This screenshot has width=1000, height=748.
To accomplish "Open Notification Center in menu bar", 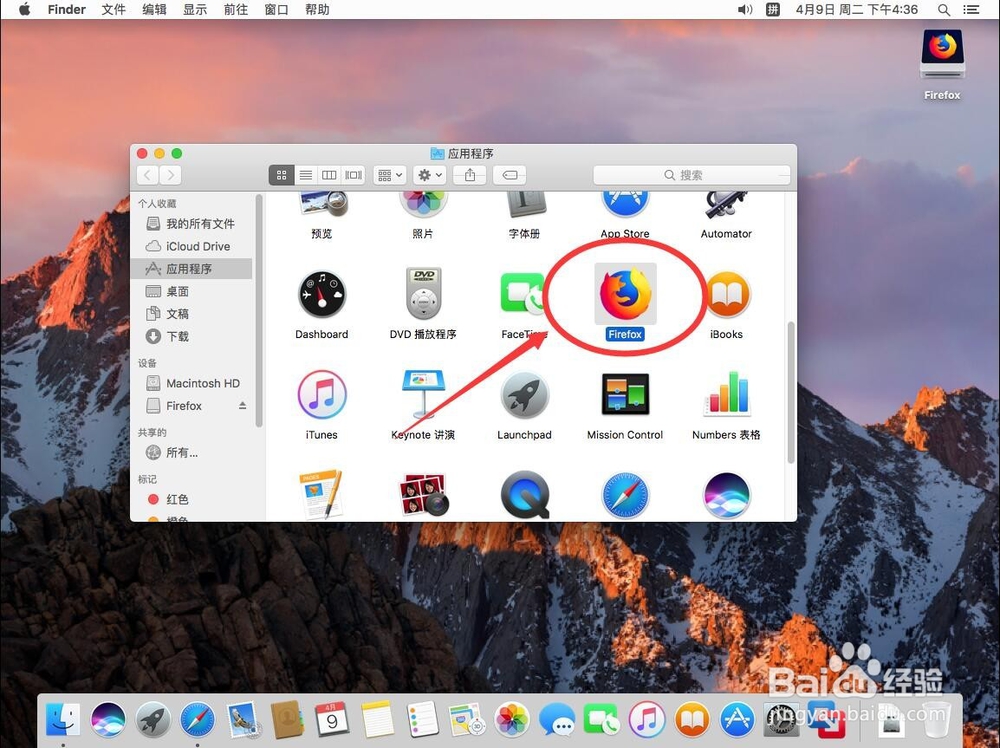I will point(971,10).
